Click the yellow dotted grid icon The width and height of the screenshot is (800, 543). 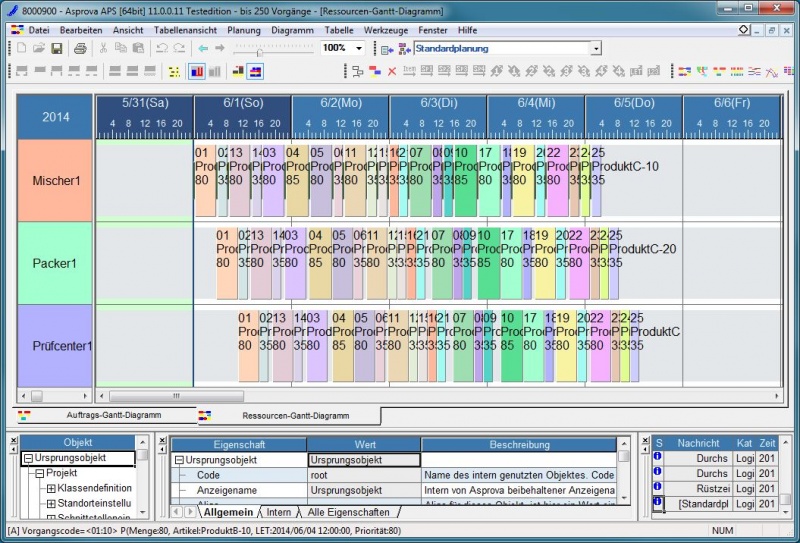click(174, 72)
